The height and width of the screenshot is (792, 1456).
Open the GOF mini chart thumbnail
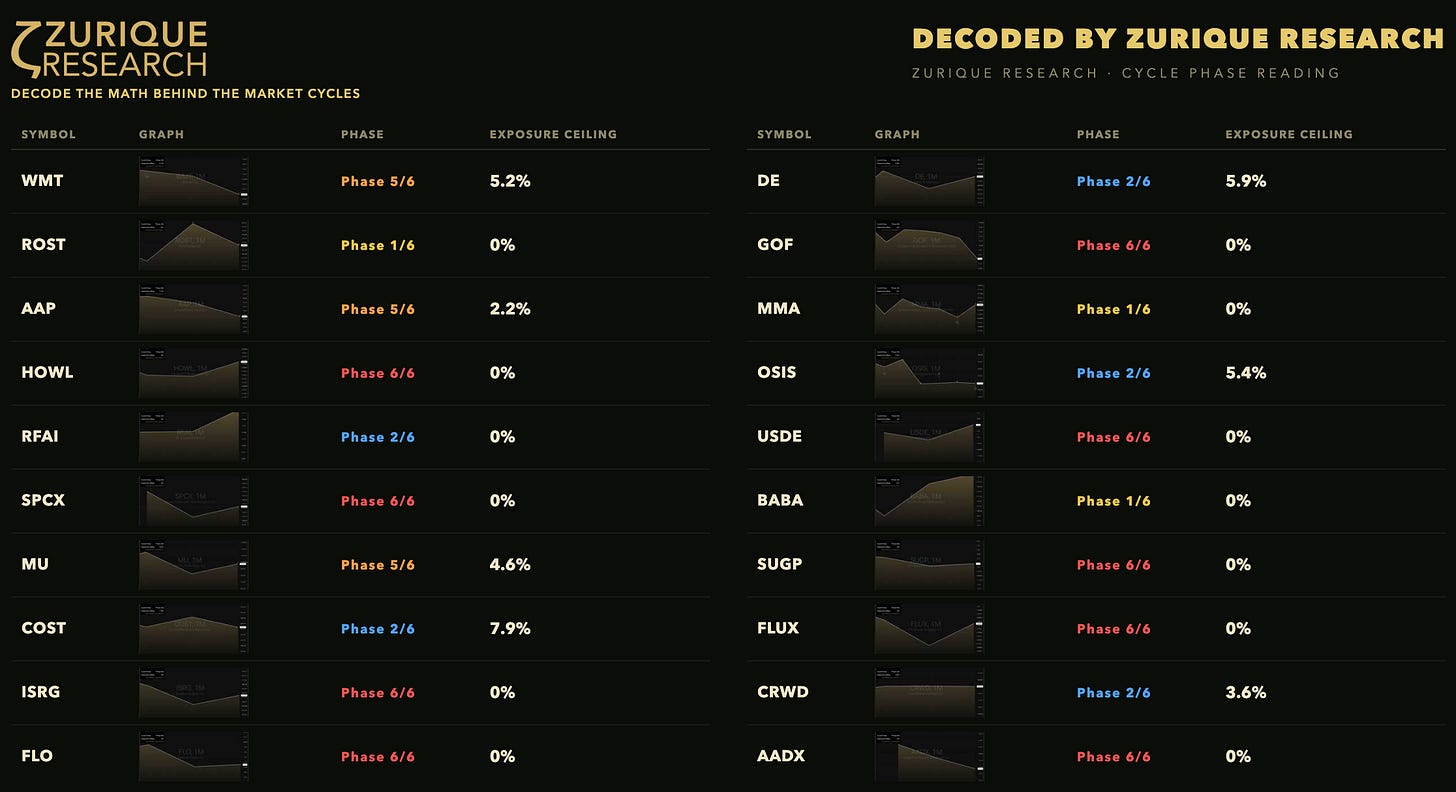point(929,245)
